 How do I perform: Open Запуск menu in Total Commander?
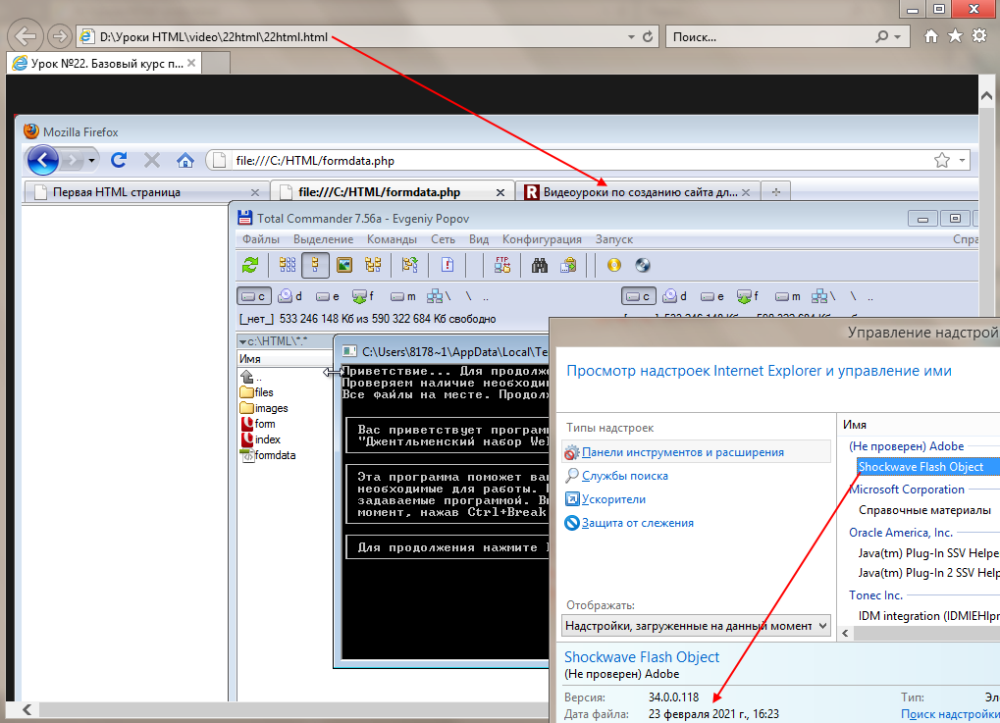click(614, 240)
